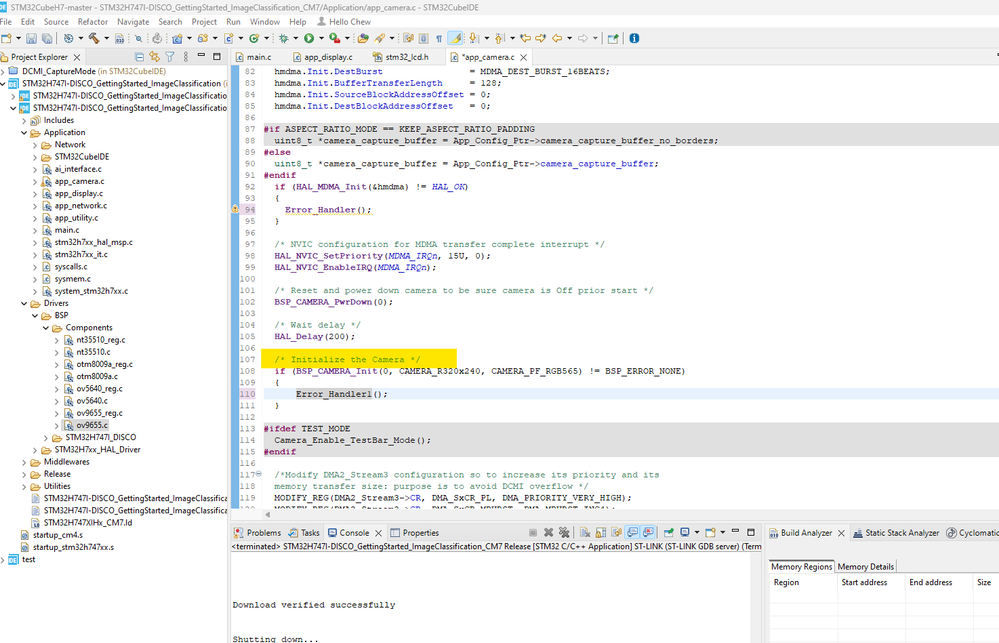This screenshot has height=643, width=999.
Task: Switch to the stm32_lcd.h editor tab
Action: coord(406,57)
